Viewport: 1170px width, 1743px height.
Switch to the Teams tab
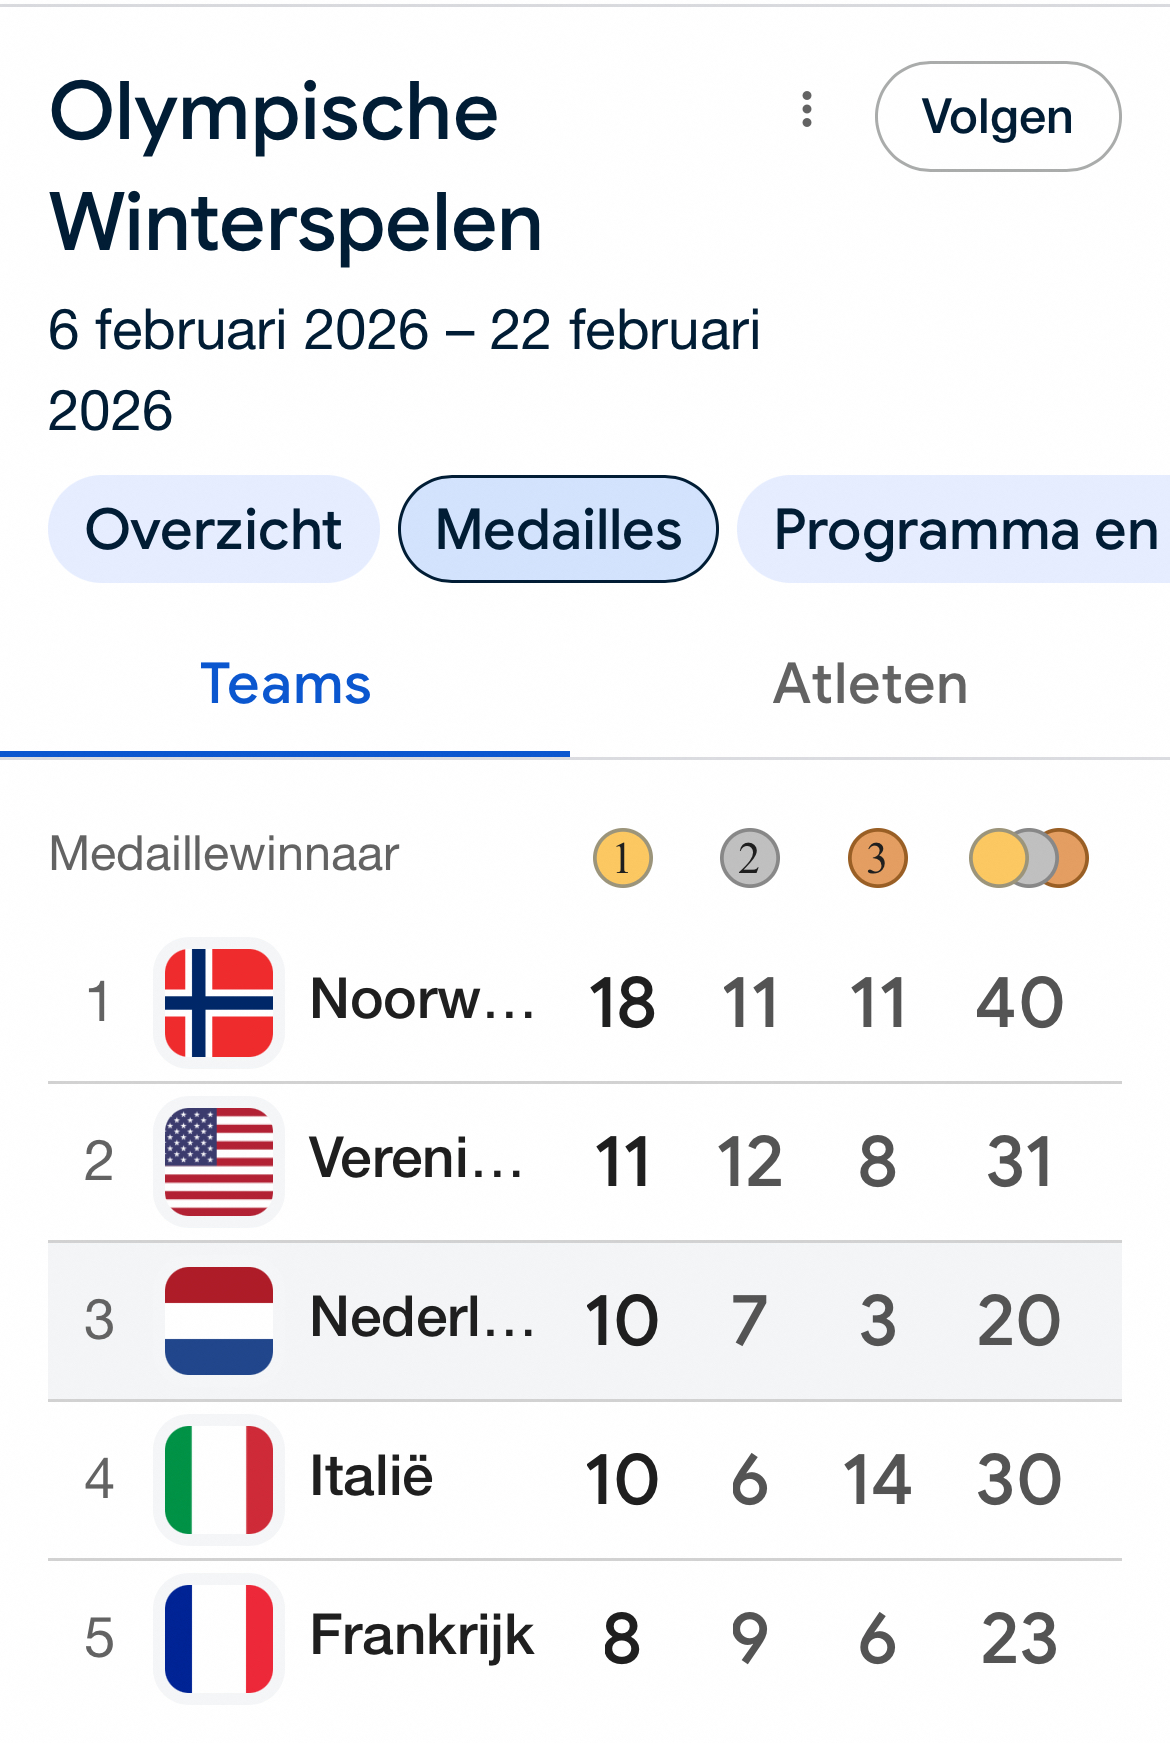(285, 685)
